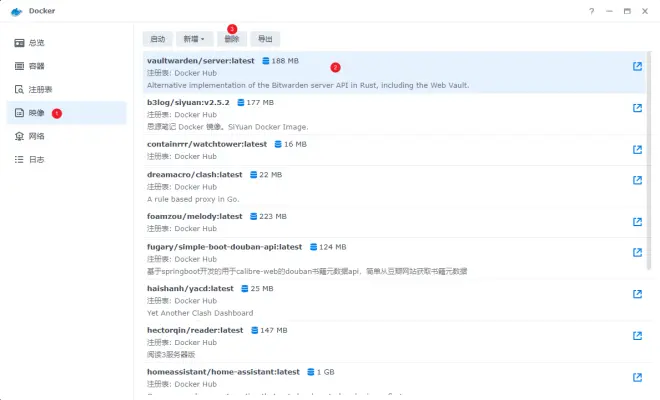Select the homeassistant/home-assistant:latest image name

click(x=223, y=372)
